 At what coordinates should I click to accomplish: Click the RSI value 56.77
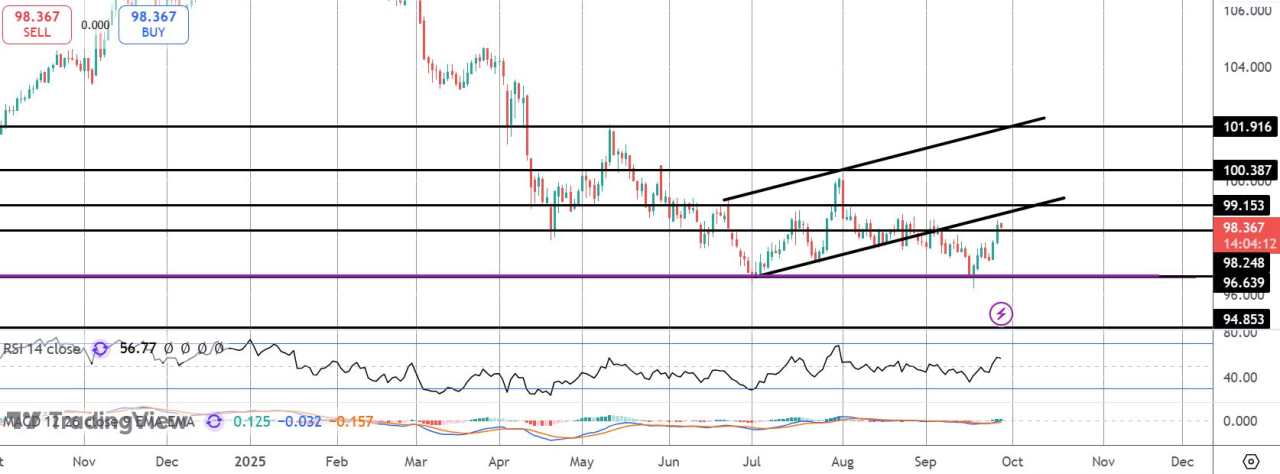(137, 349)
